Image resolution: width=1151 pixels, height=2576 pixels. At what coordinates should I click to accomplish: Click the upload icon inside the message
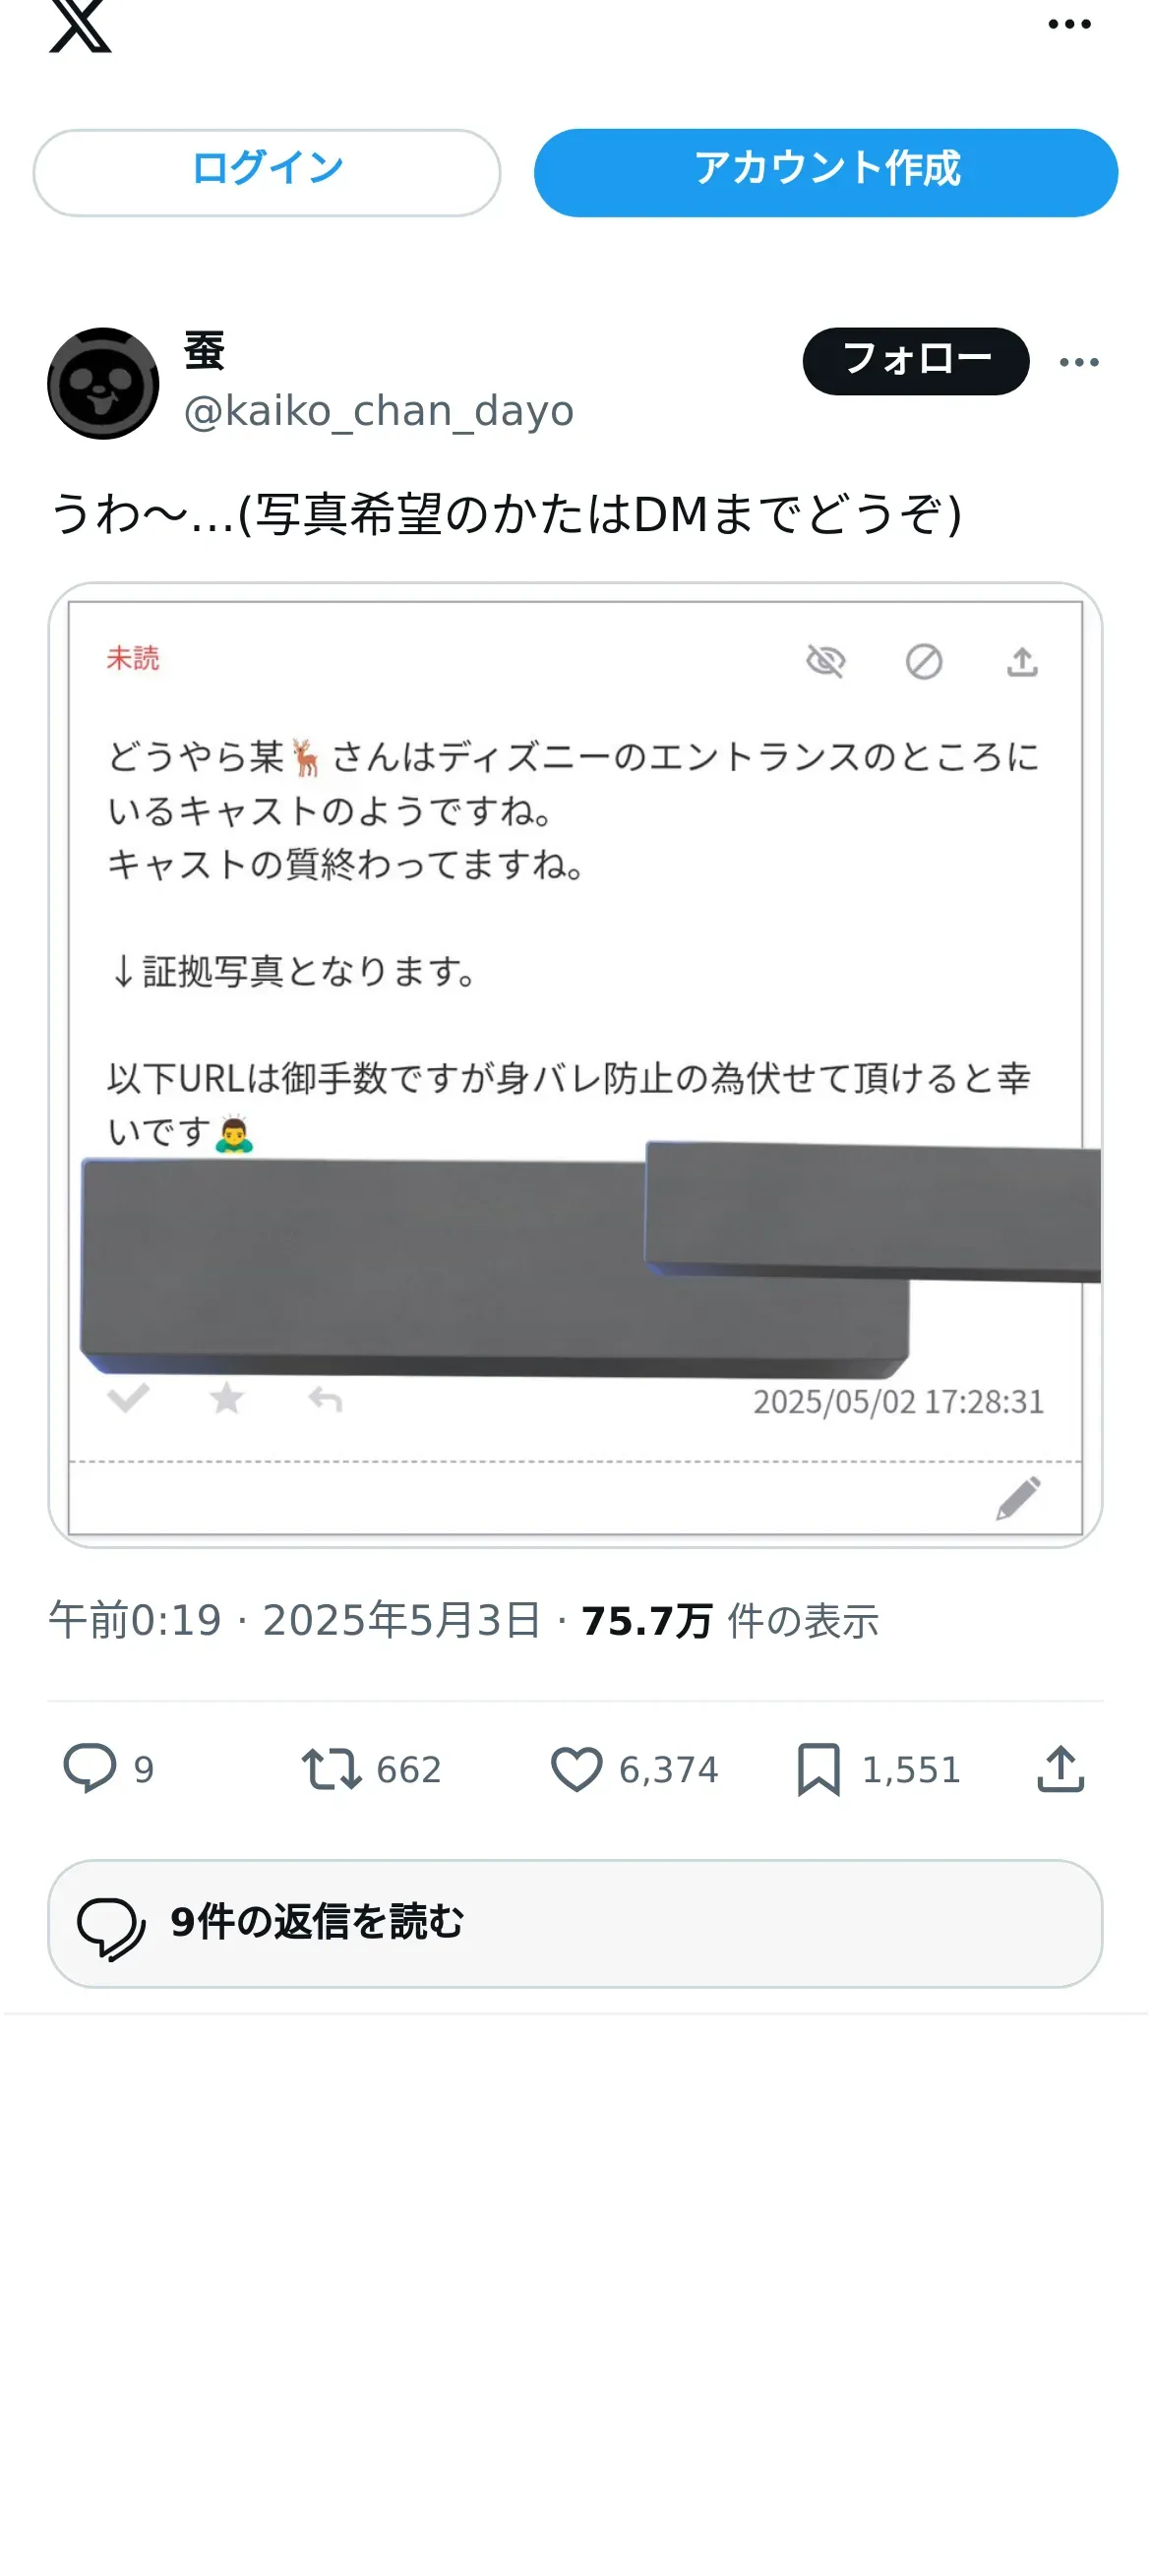[x=1022, y=661]
